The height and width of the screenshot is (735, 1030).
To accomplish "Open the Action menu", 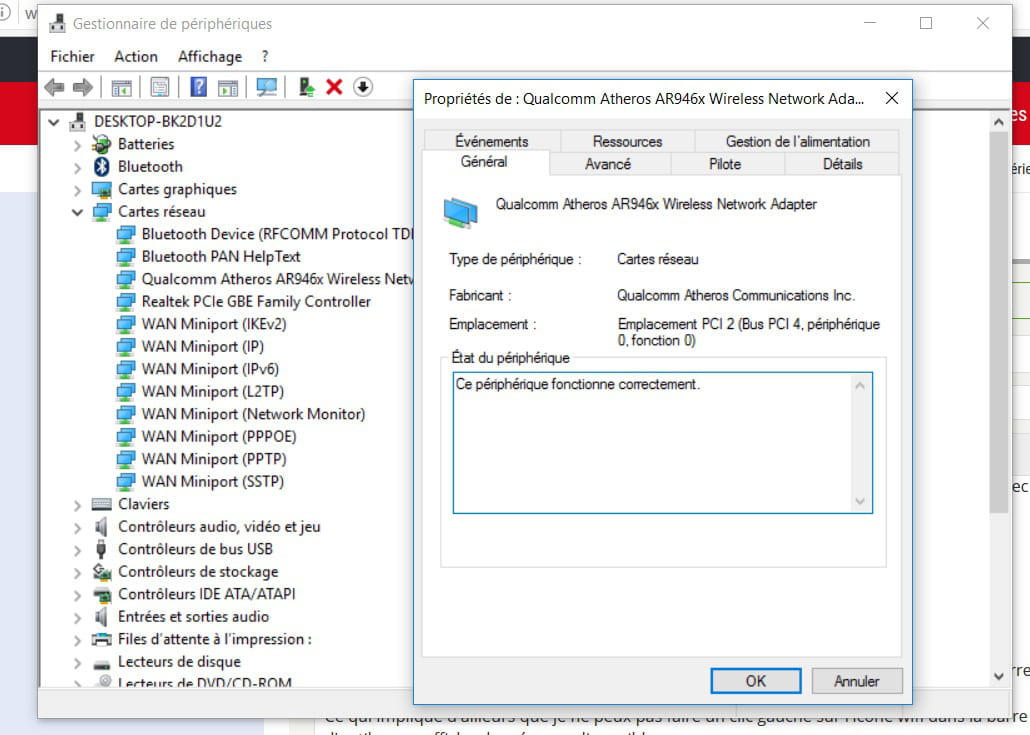I will 136,56.
